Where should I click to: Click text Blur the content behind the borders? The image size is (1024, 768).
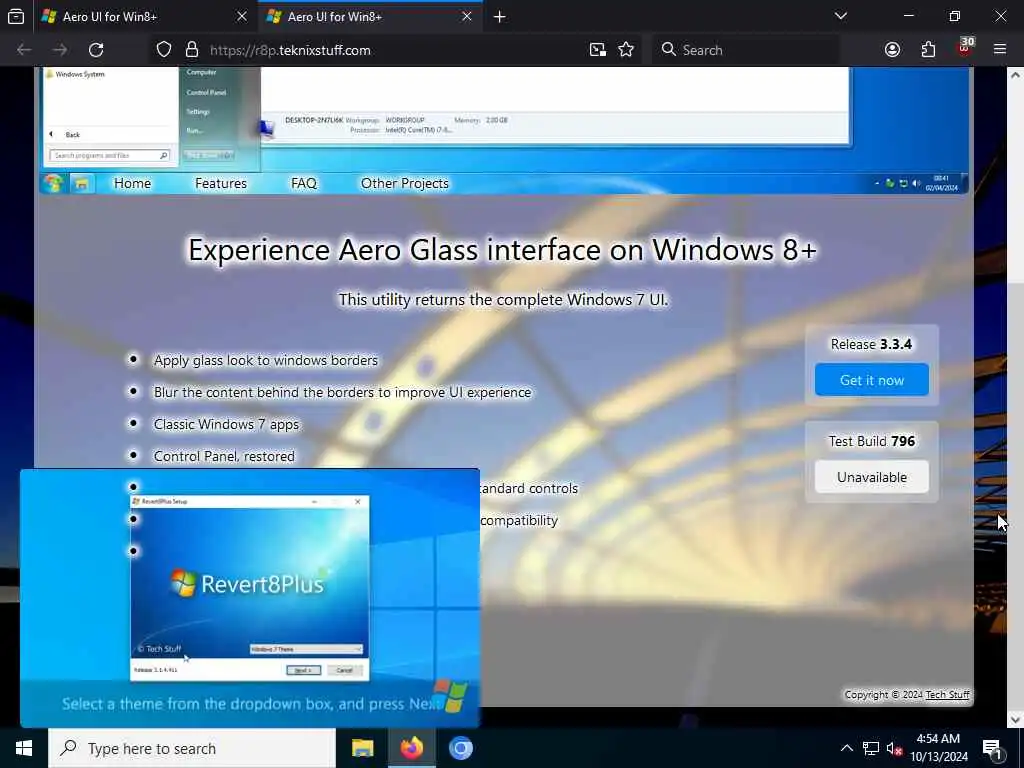click(342, 392)
